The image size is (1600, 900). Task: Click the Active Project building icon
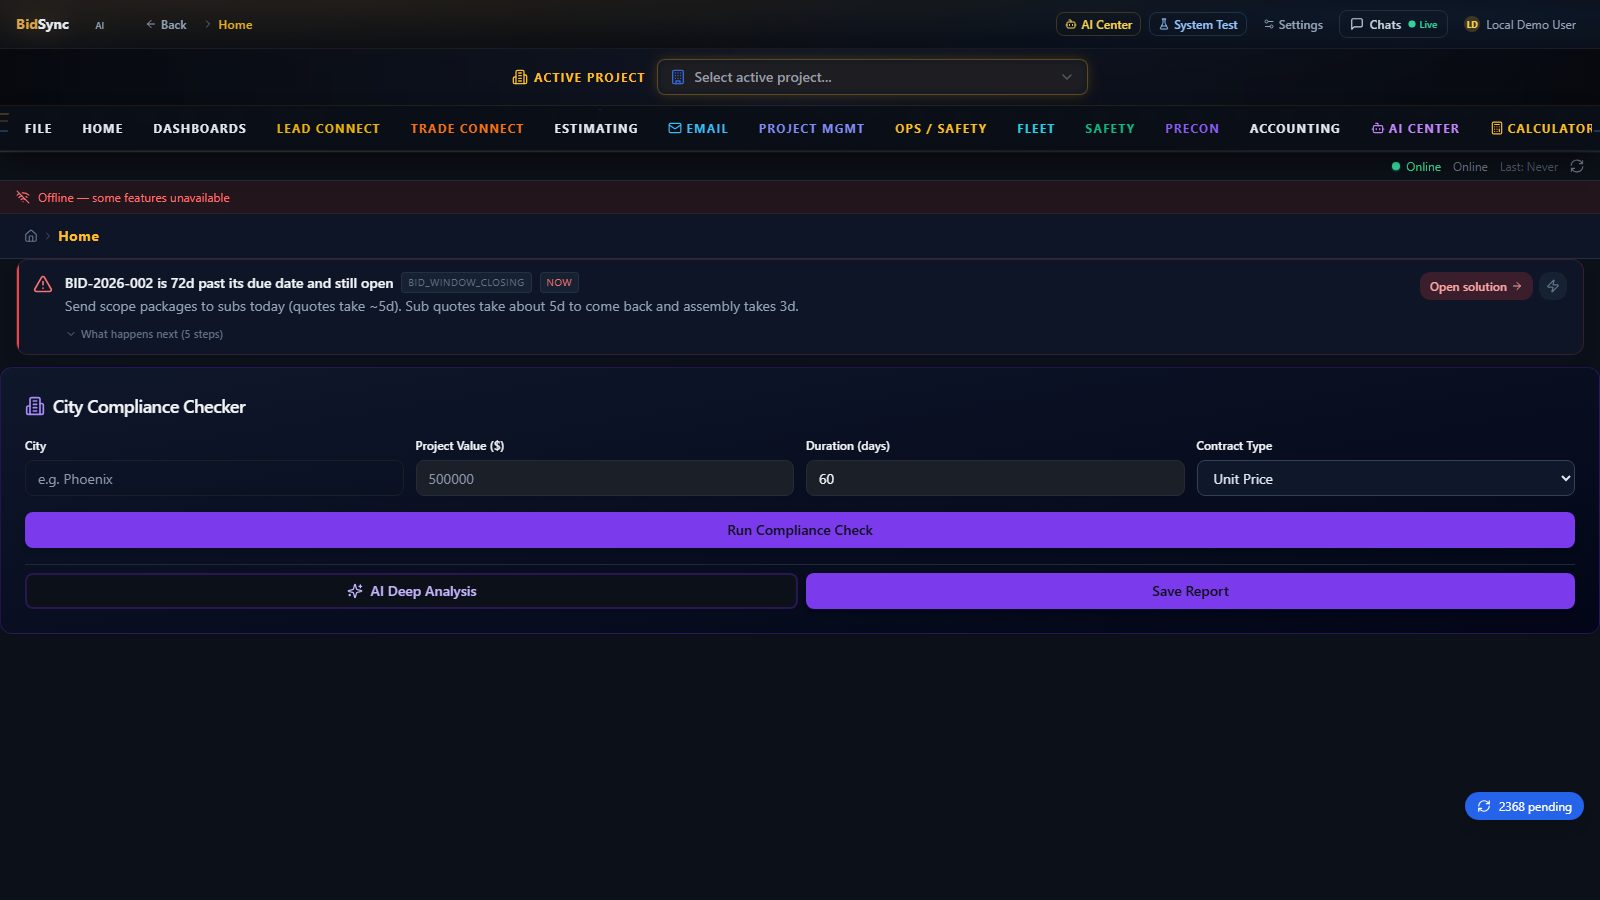tap(520, 77)
